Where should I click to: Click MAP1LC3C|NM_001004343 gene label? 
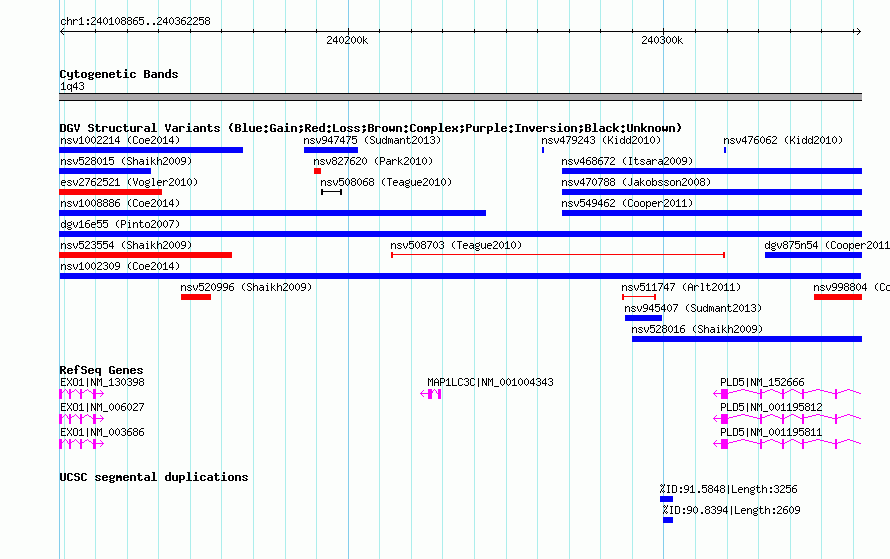click(x=490, y=383)
